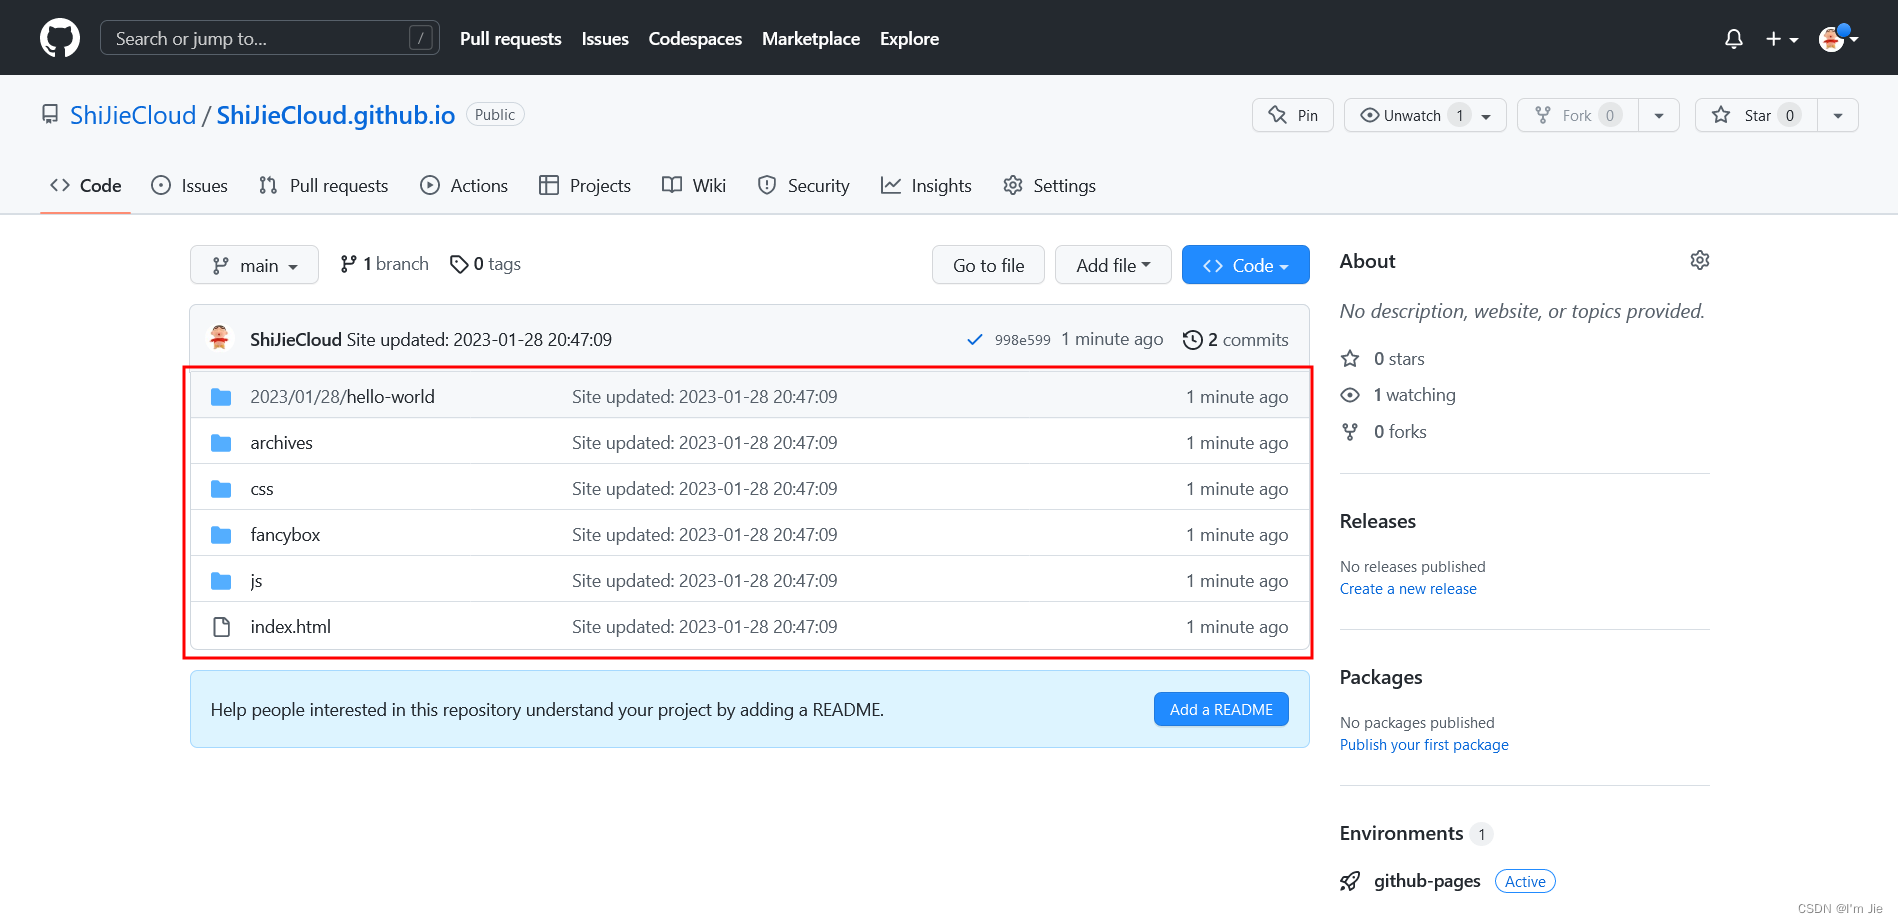
Task: Open the github-pages environment
Action: coord(1427,881)
